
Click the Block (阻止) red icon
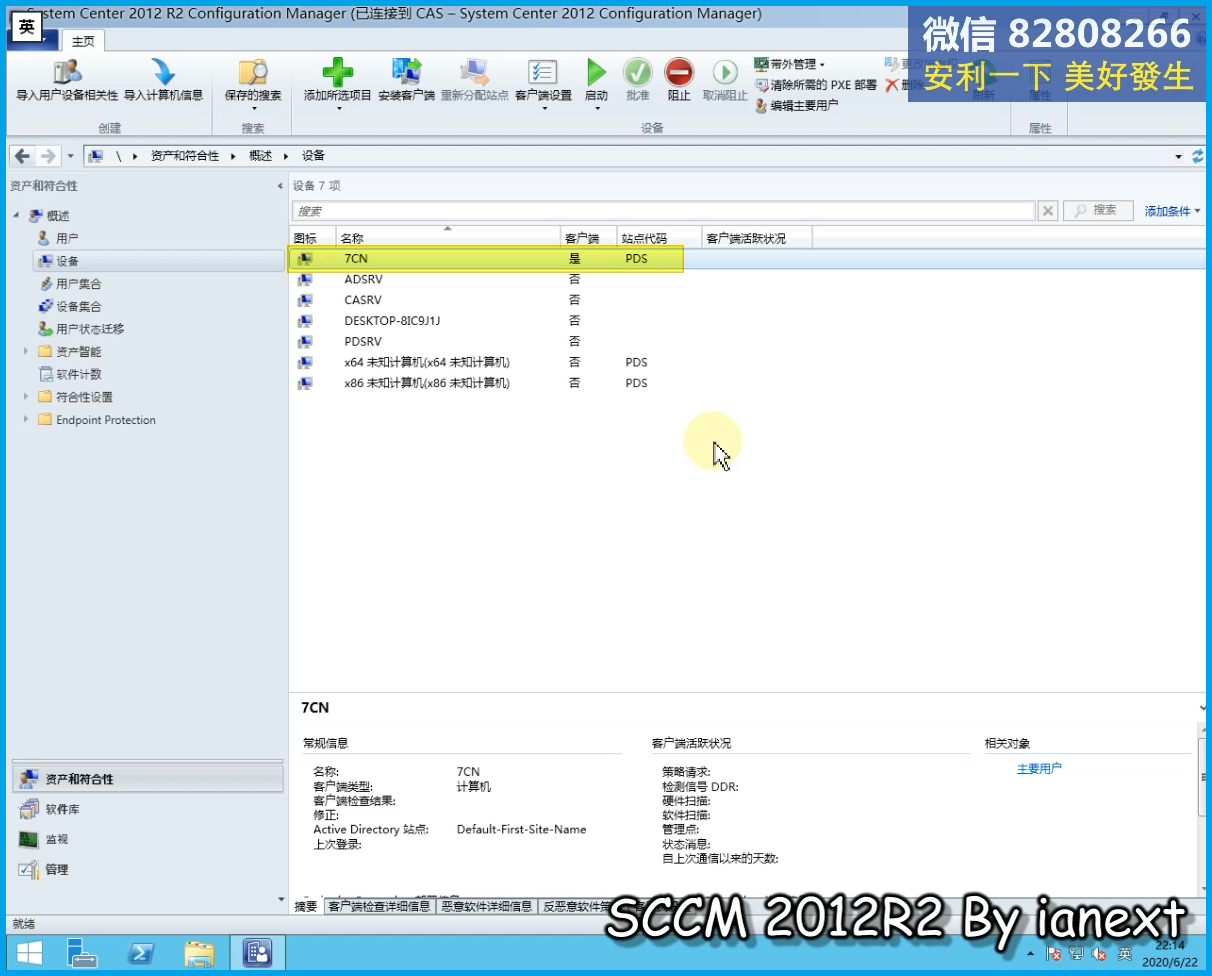point(679,81)
